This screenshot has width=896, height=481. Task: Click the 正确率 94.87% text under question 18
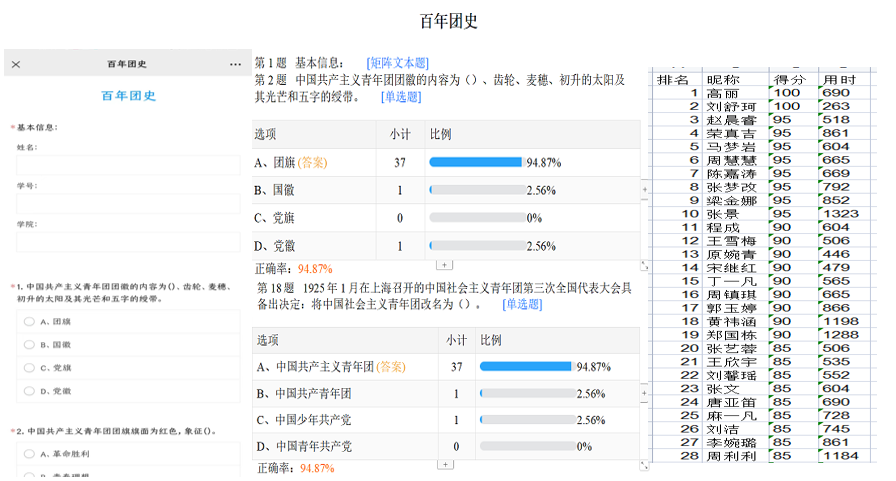[295, 468]
